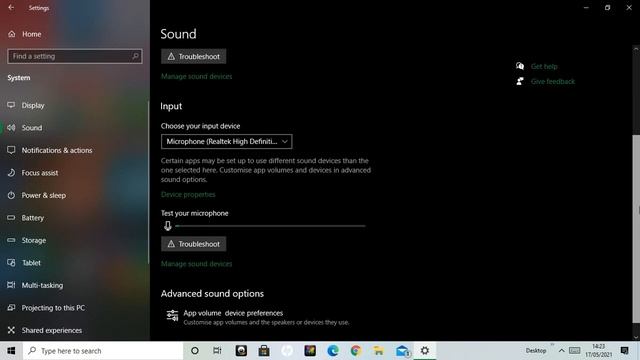Image resolution: width=640 pixels, height=360 pixels.
Task: Open the Get help link
Action: click(544, 66)
